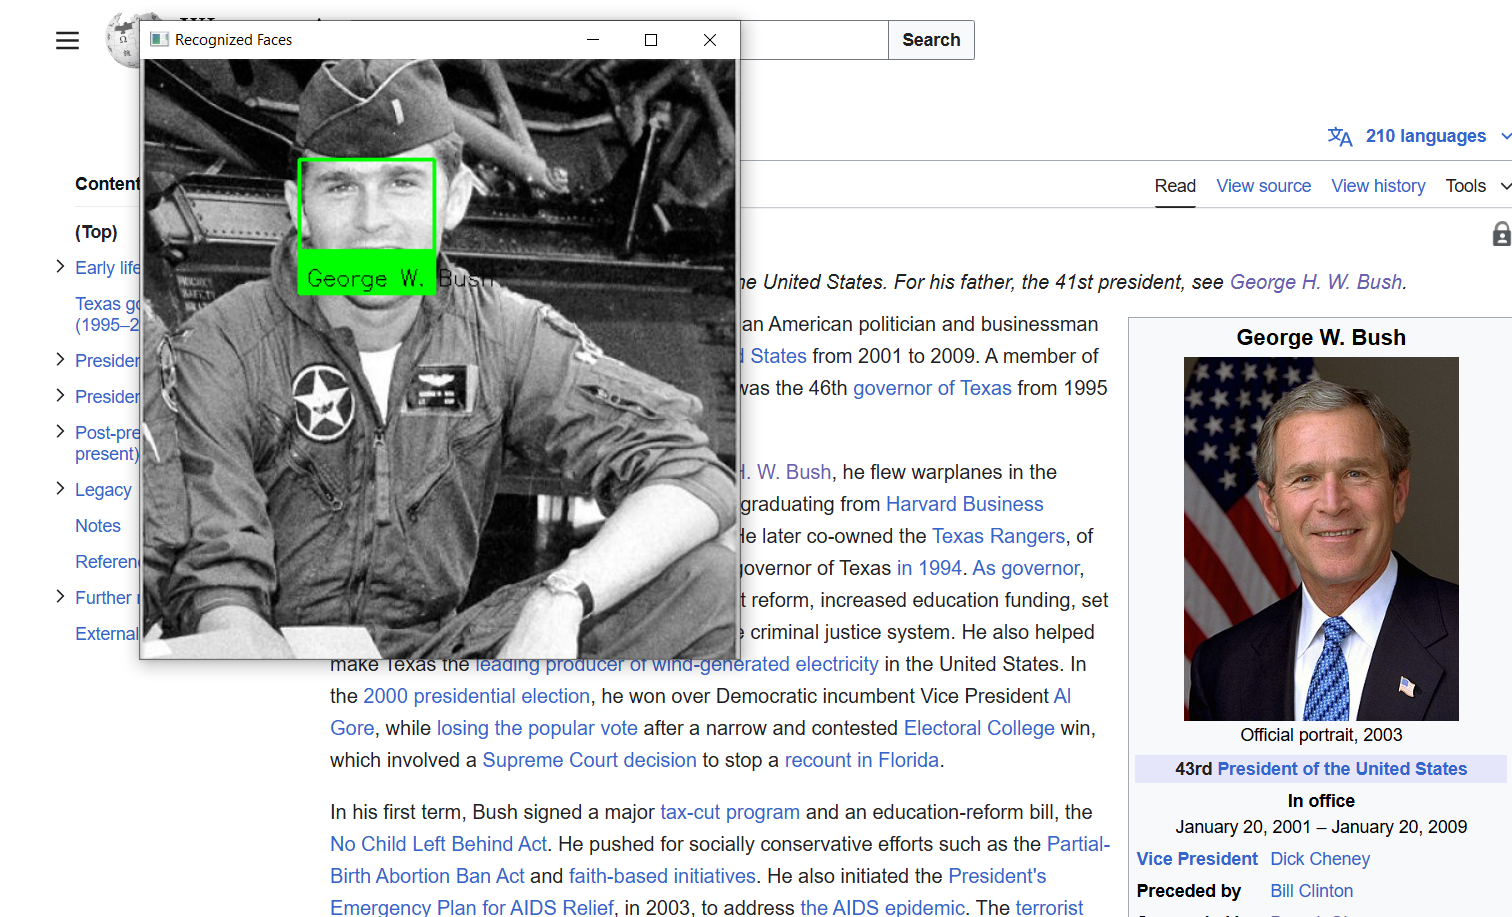Screen dimensions: 1512x917
Task: Go to (Top) in contents
Action: [96, 232]
